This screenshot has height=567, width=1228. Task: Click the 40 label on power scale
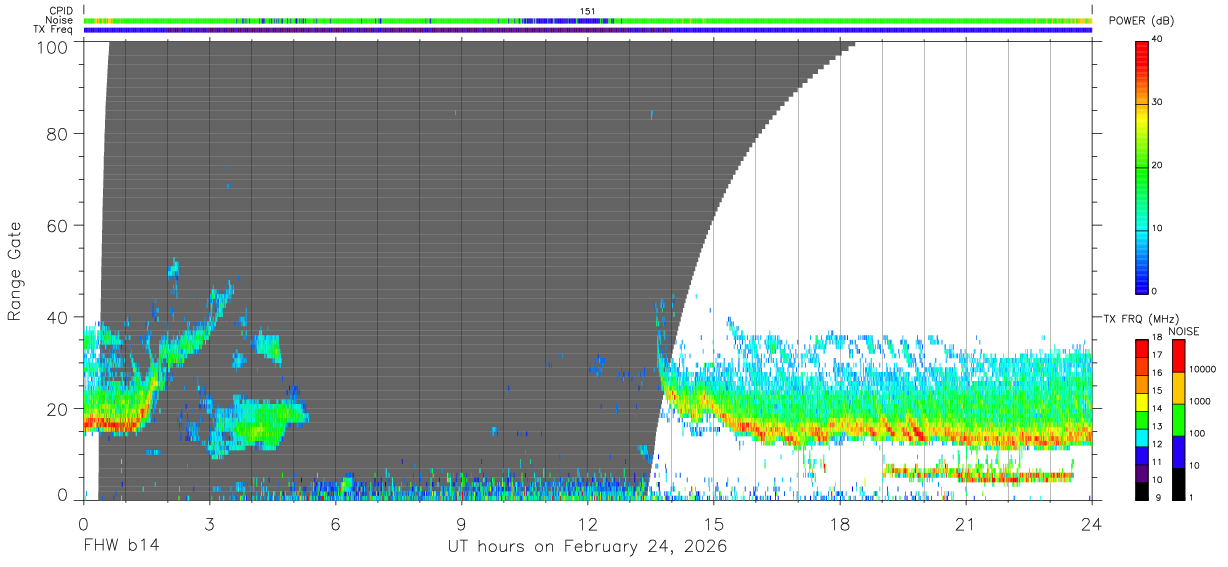coord(1158,39)
